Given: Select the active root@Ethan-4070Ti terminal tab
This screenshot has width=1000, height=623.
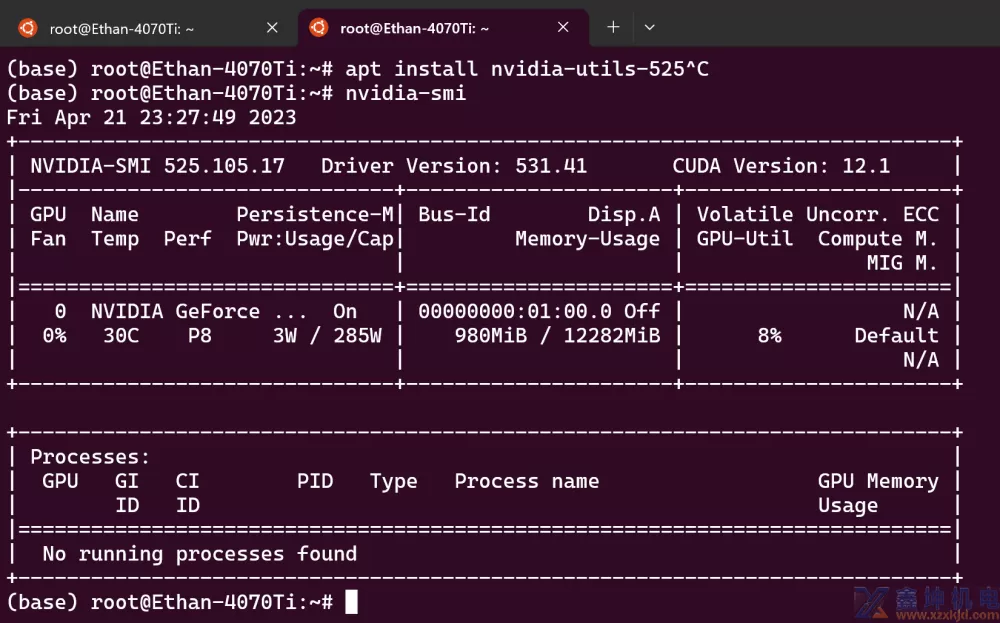Looking at the screenshot, I should click(x=443, y=28).
